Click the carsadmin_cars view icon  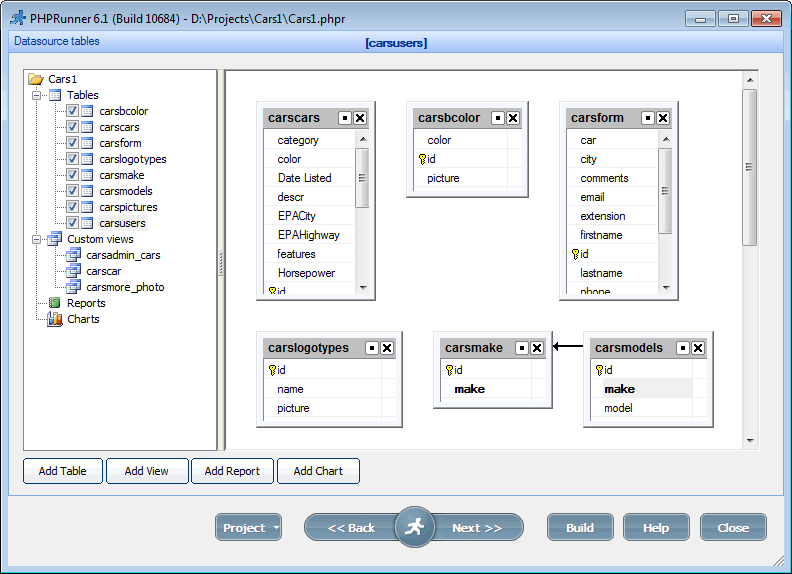tap(74, 255)
